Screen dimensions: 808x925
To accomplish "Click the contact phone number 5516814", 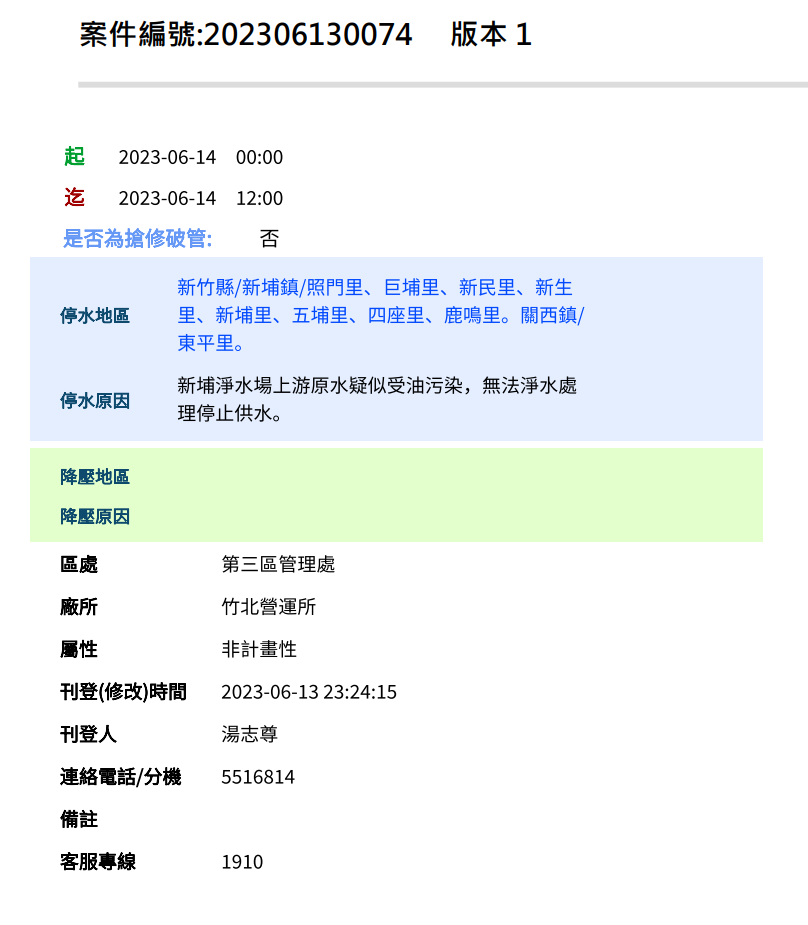I will tap(258, 777).
